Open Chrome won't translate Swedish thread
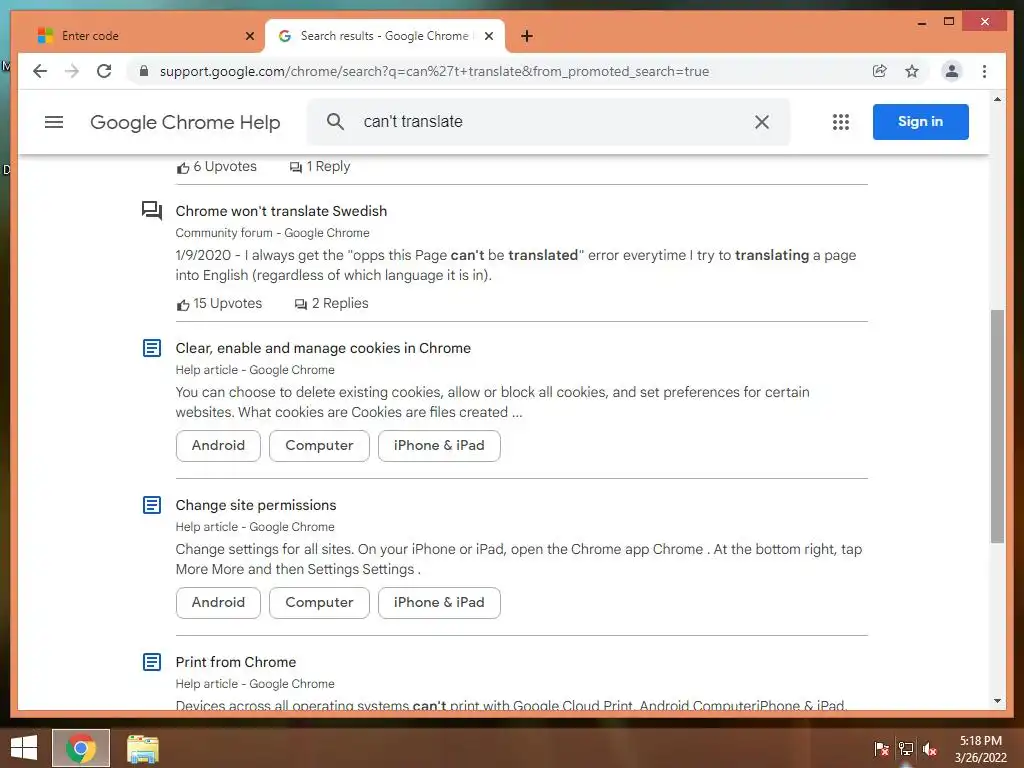 [x=281, y=211]
